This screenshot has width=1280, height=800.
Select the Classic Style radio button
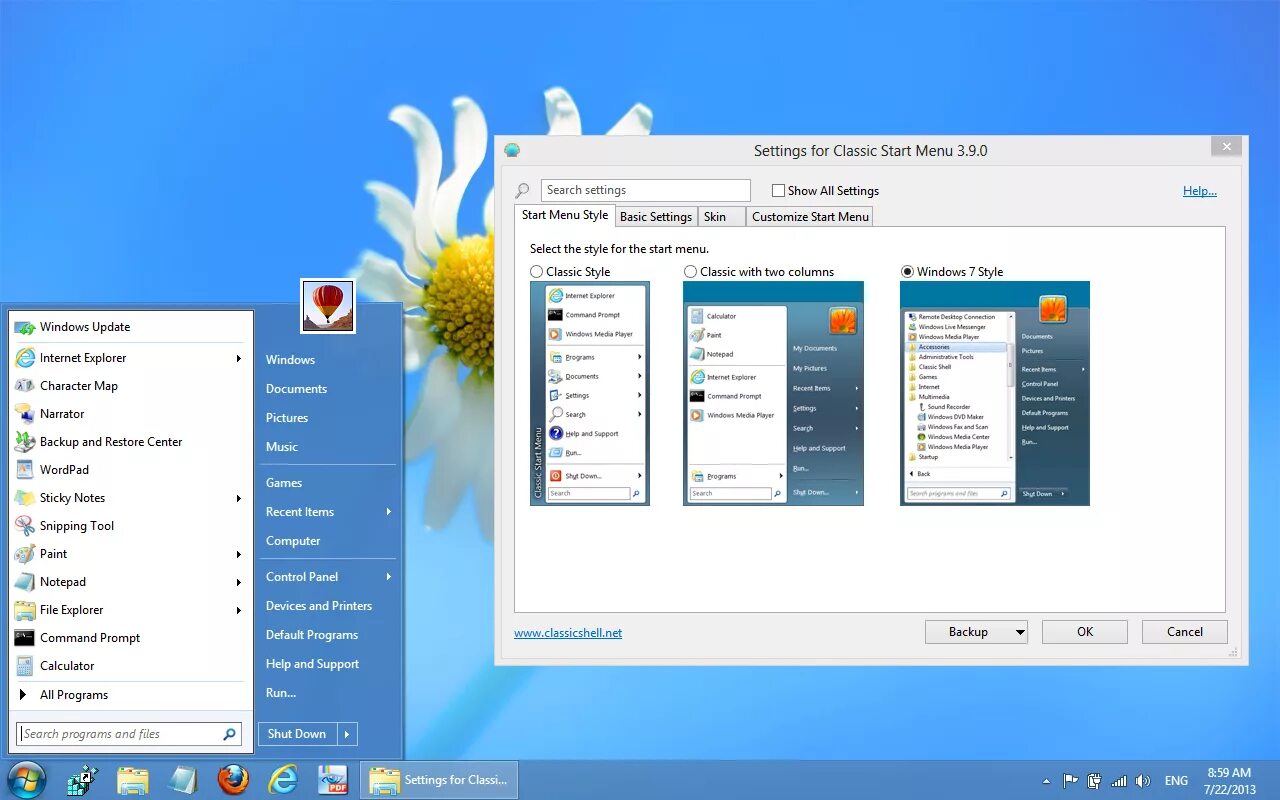[537, 271]
